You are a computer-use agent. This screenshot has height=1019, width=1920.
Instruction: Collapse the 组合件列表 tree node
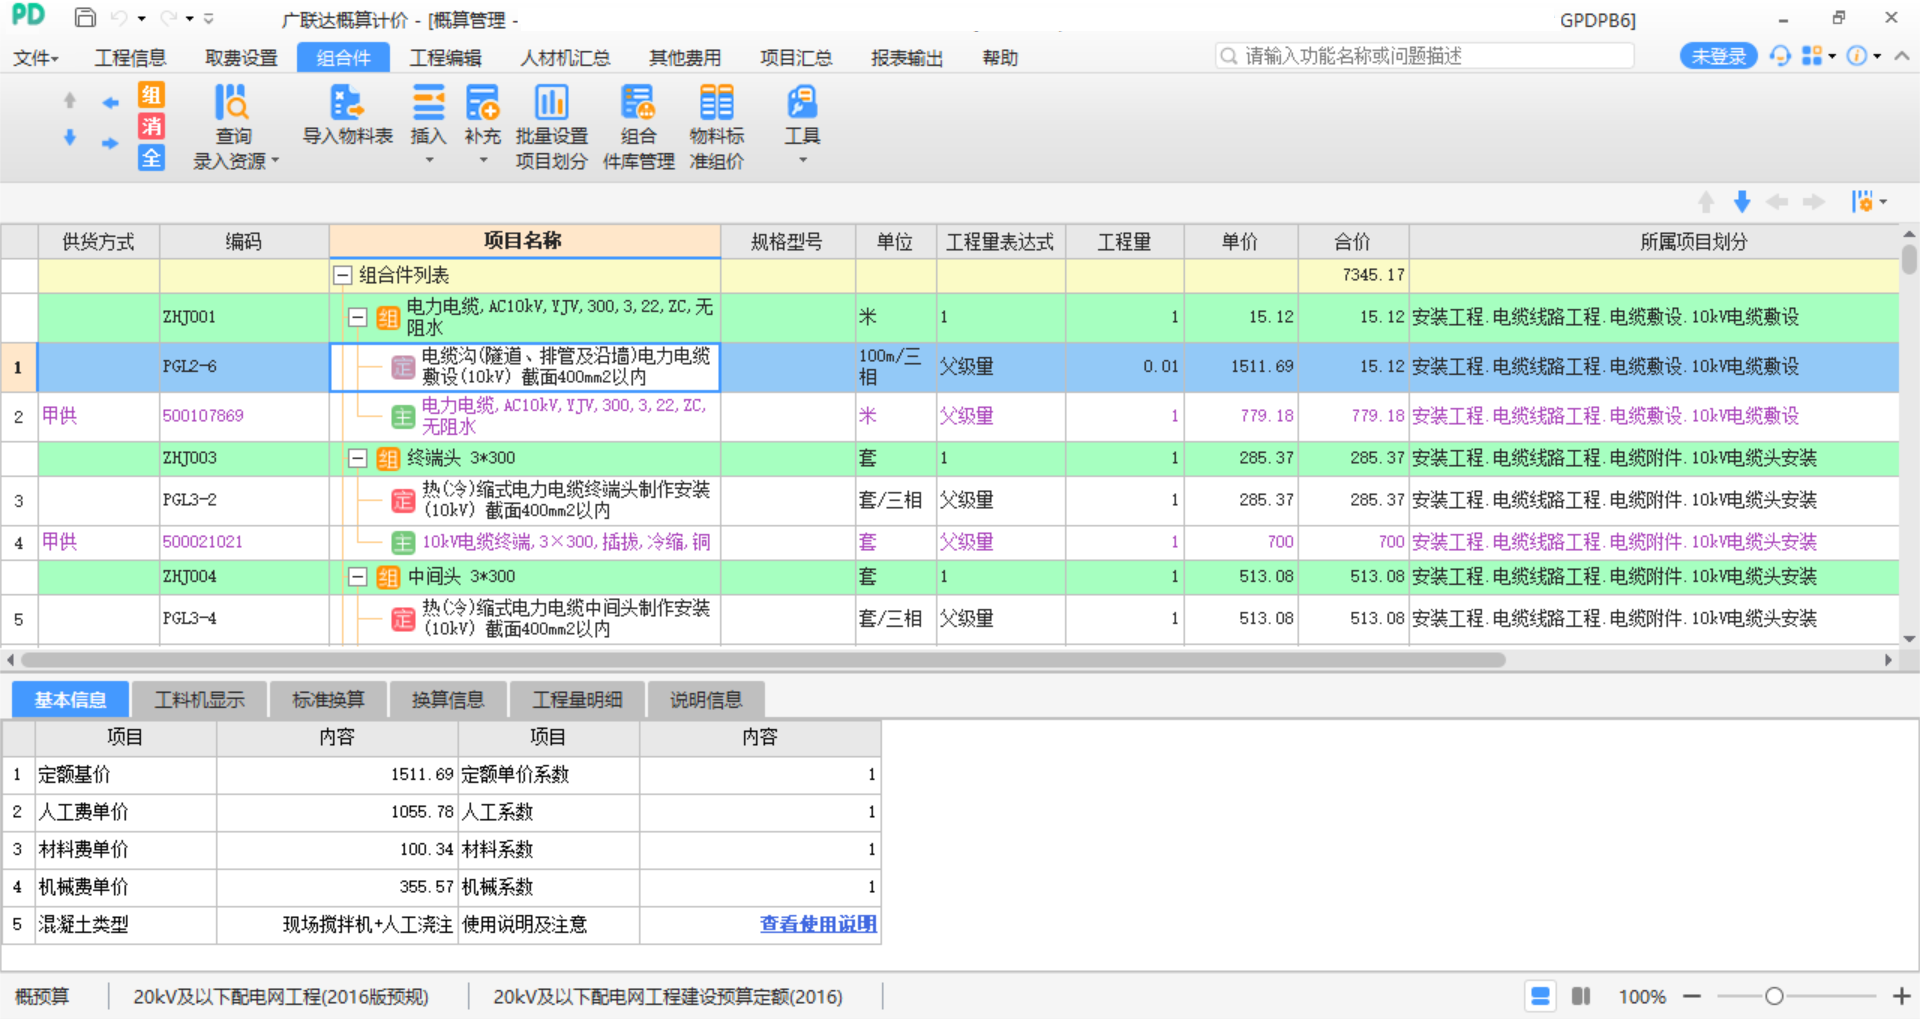(x=343, y=275)
